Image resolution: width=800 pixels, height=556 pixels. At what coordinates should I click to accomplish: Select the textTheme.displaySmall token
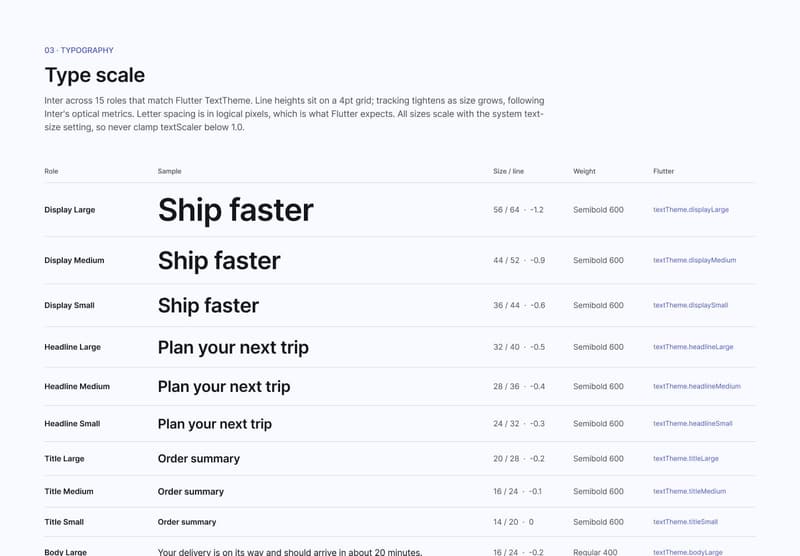pyautogui.click(x=690, y=305)
